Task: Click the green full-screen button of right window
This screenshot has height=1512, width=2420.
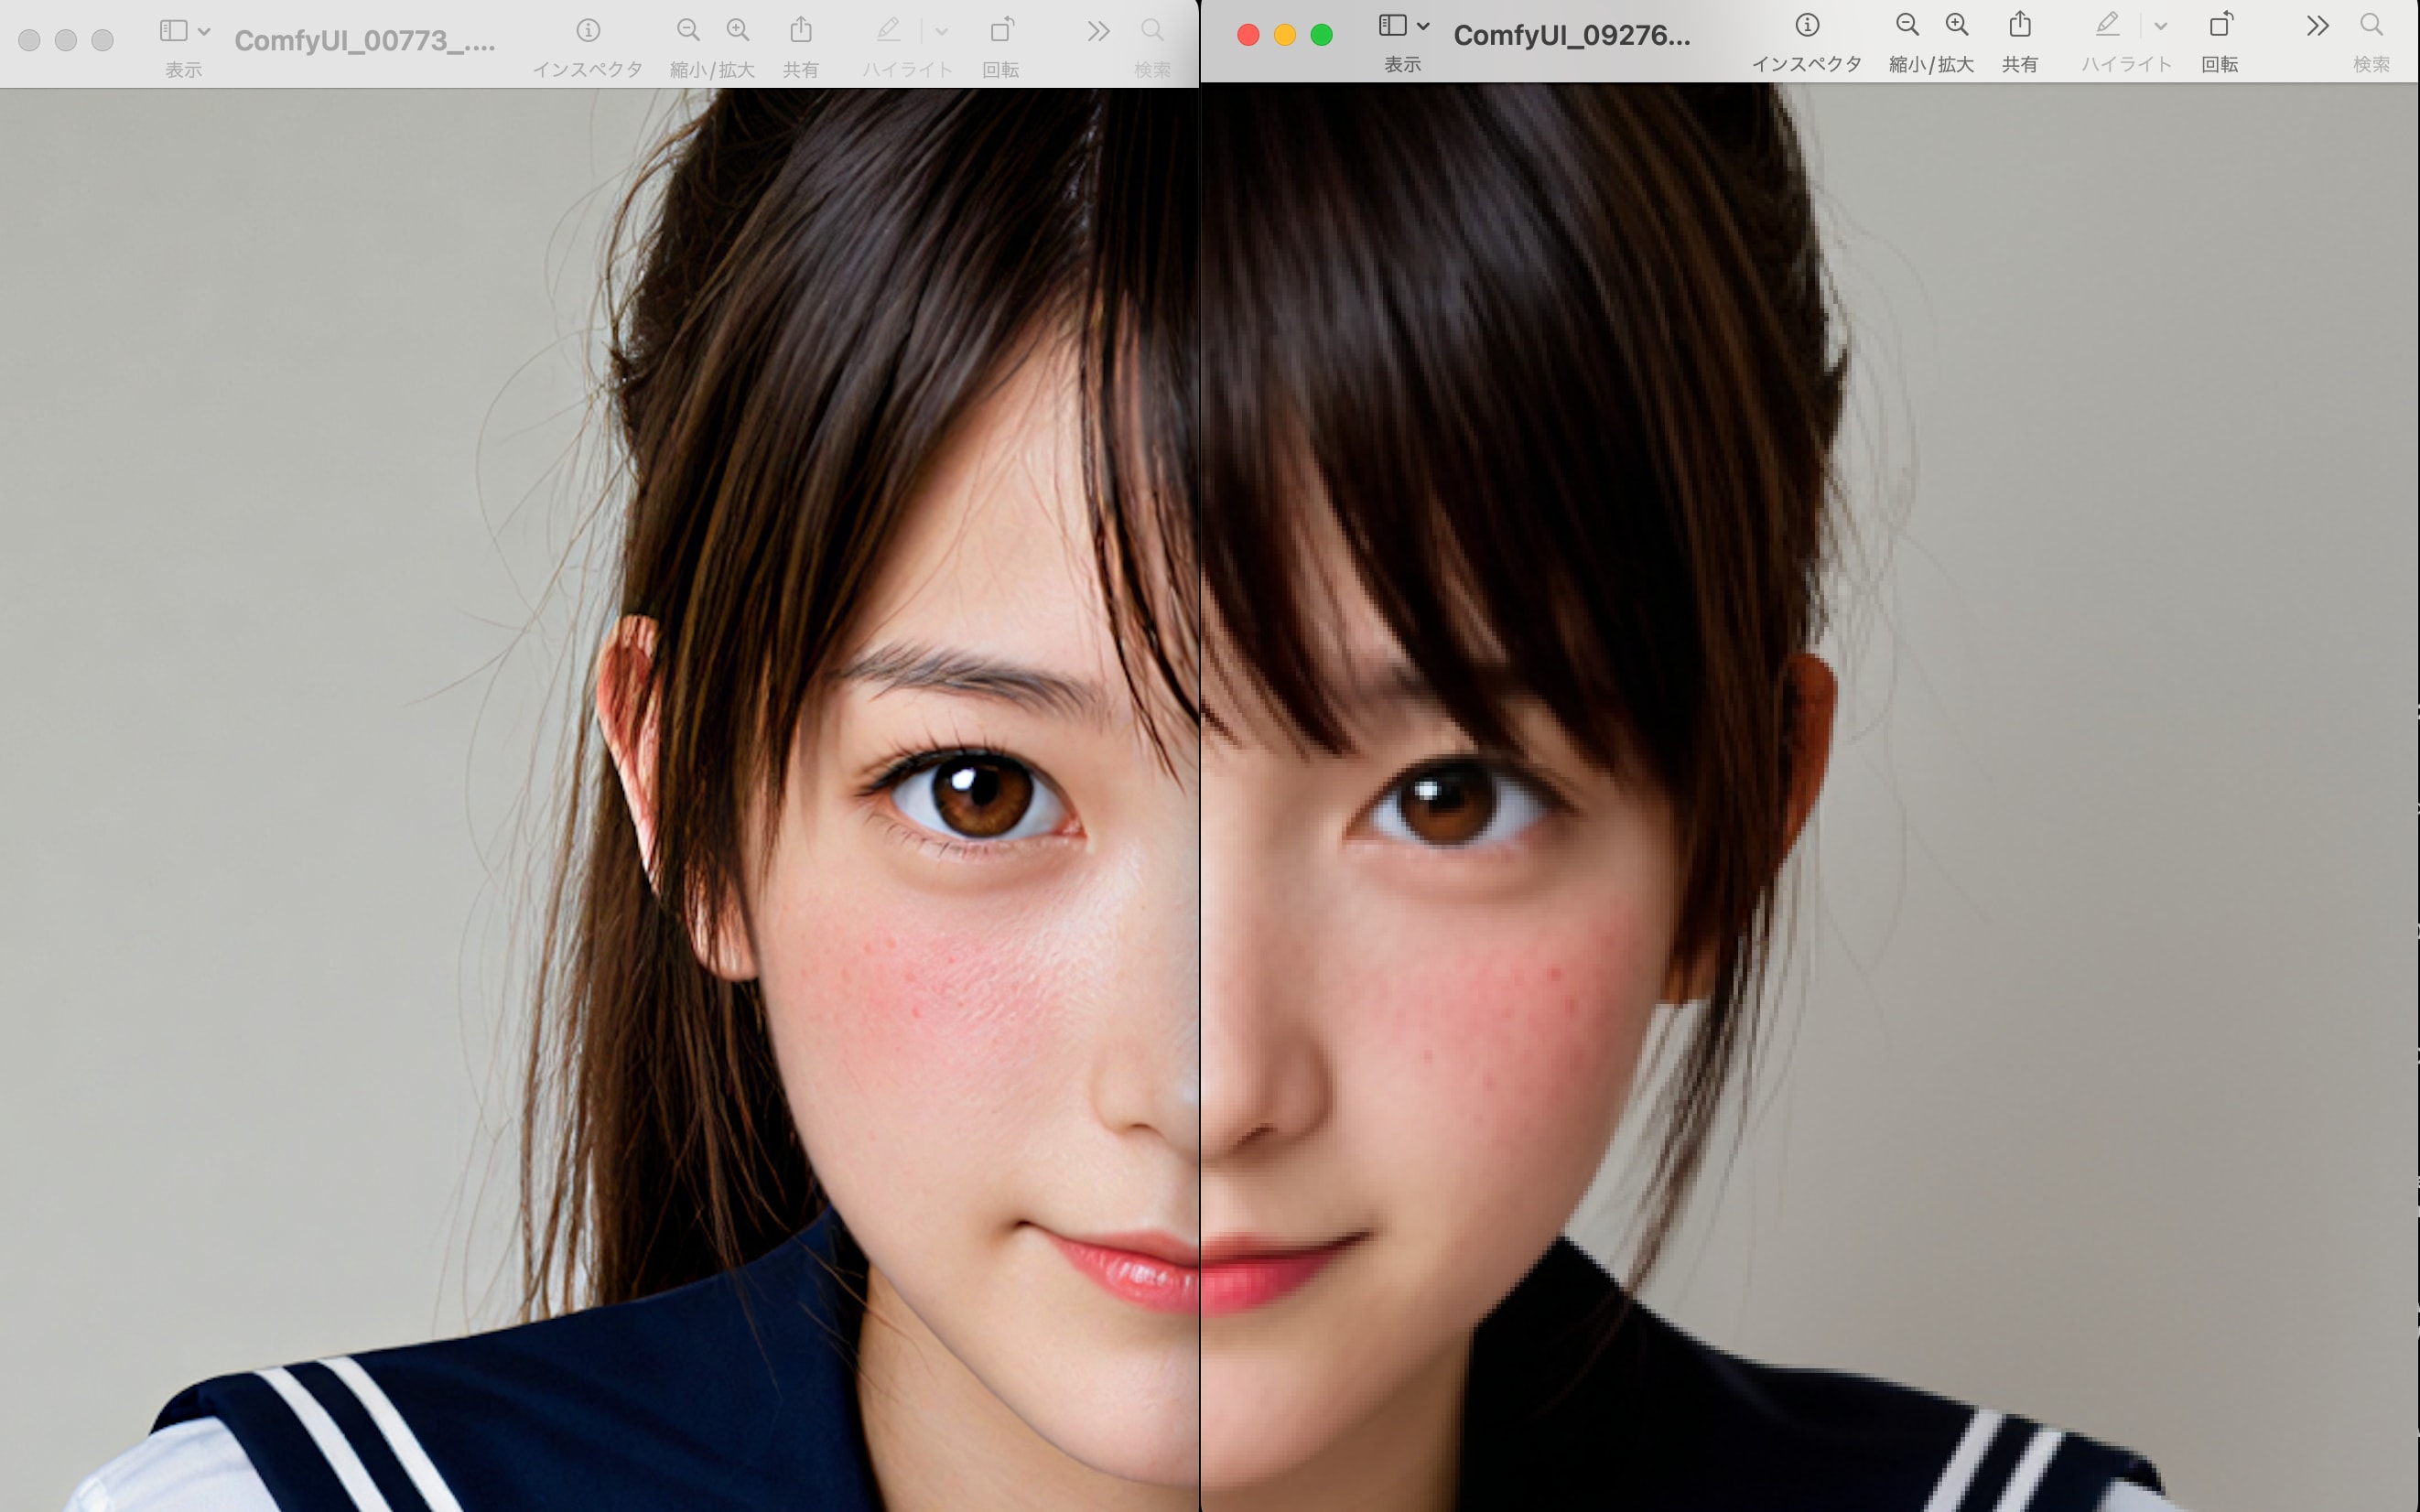Action: [x=1321, y=36]
